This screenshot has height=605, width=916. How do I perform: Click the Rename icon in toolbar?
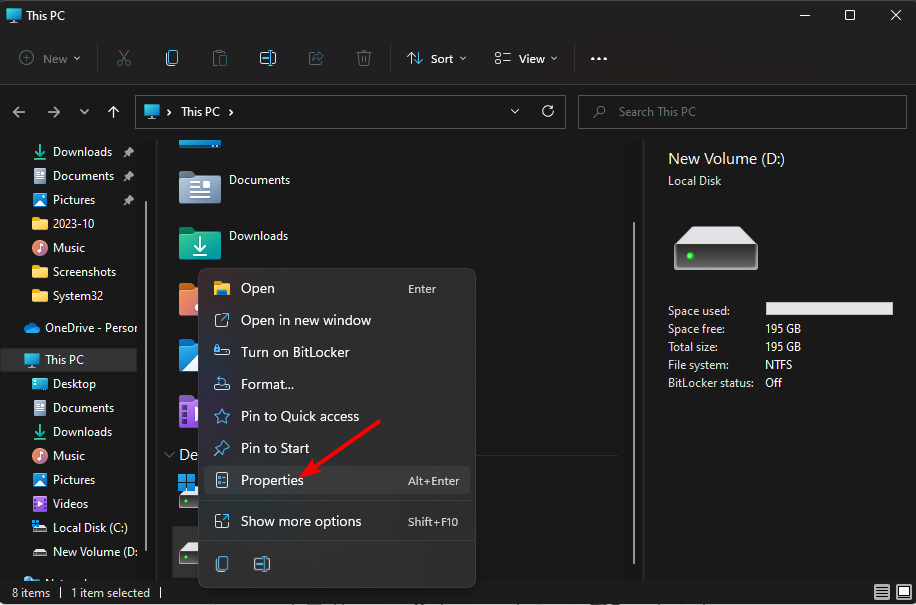click(267, 59)
